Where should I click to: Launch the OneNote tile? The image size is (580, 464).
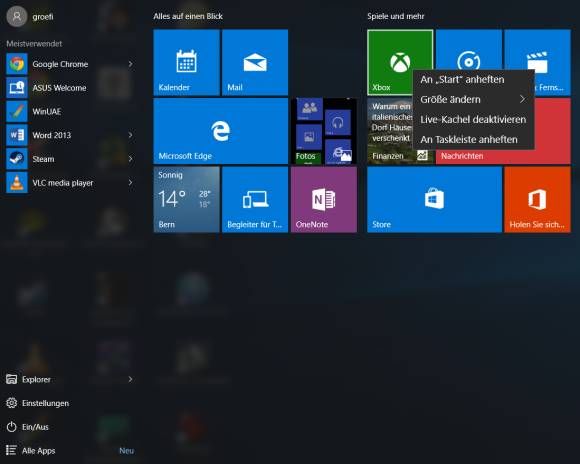point(324,199)
